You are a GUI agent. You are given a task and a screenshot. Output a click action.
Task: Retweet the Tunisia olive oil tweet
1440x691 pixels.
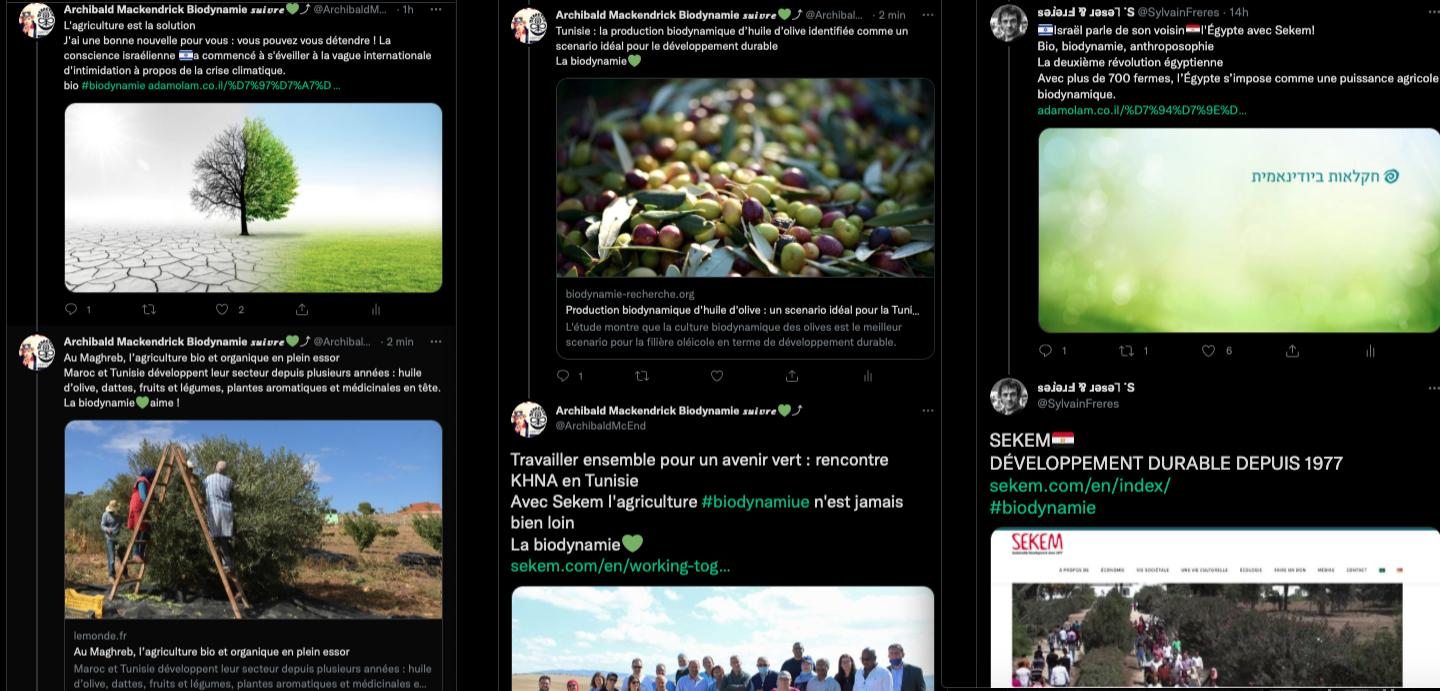click(x=641, y=376)
